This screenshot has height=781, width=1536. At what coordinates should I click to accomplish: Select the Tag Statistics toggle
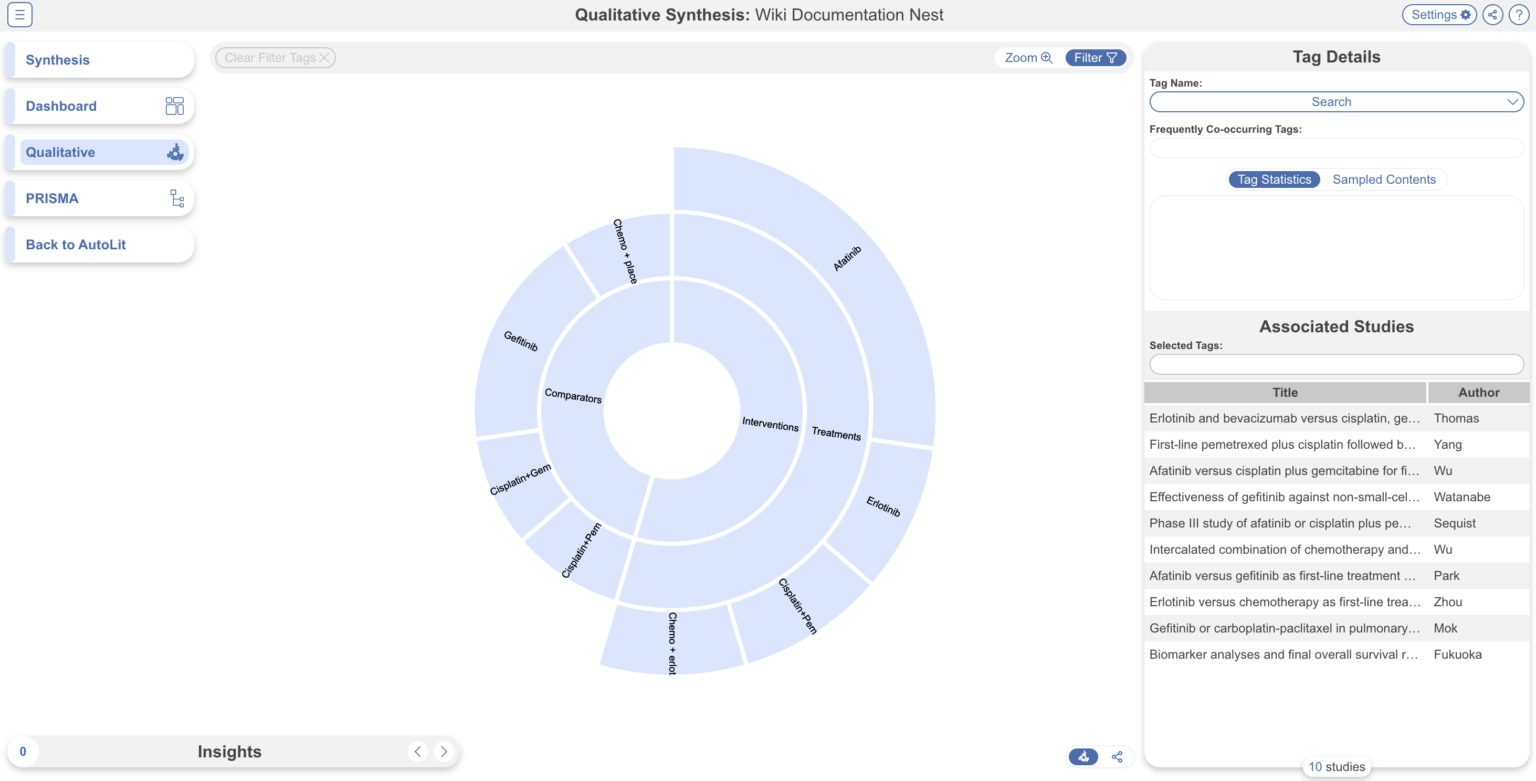[x=1274, y=179]
